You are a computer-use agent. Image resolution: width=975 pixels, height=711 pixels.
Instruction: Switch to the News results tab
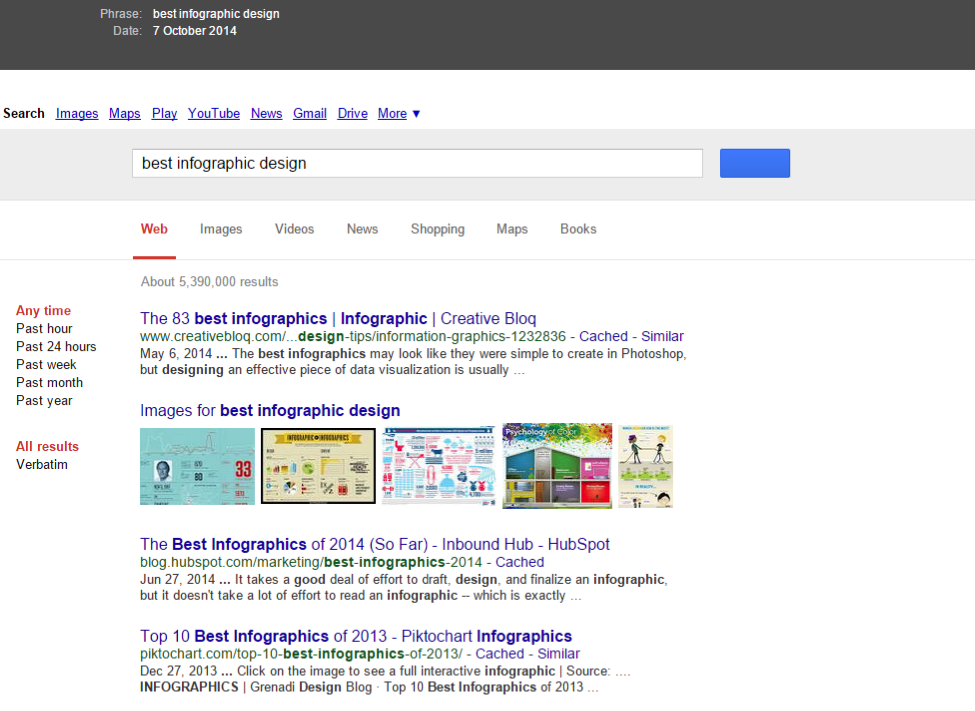coord(363,229)
